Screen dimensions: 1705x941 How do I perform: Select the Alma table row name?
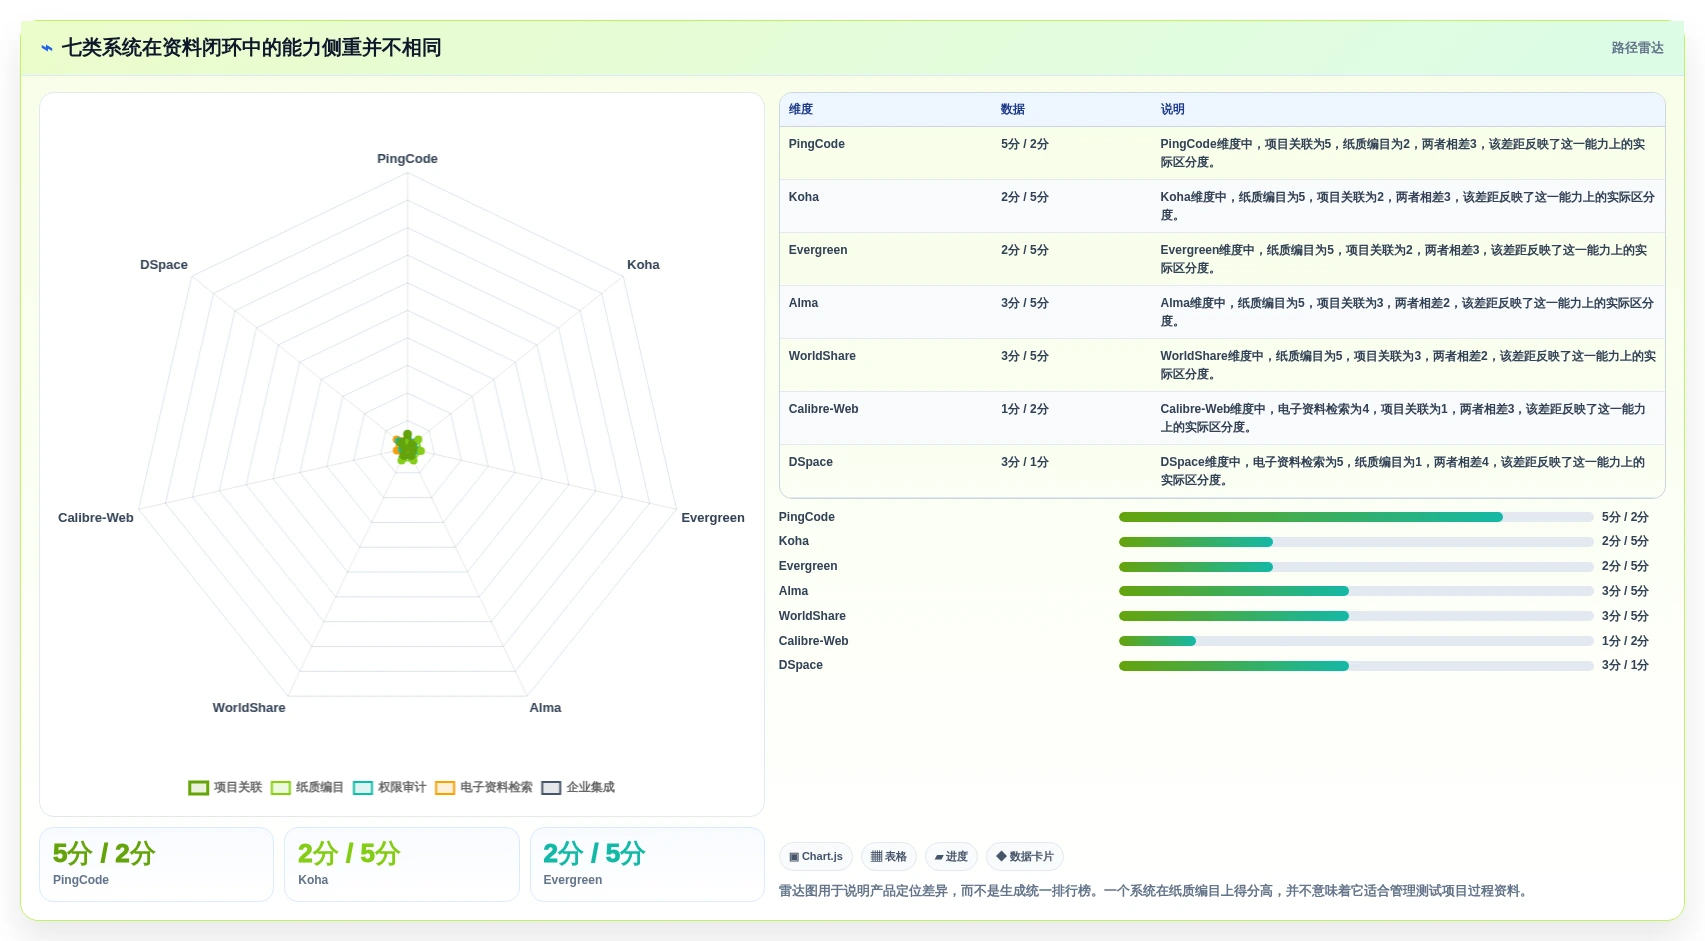tap(803, 303)
